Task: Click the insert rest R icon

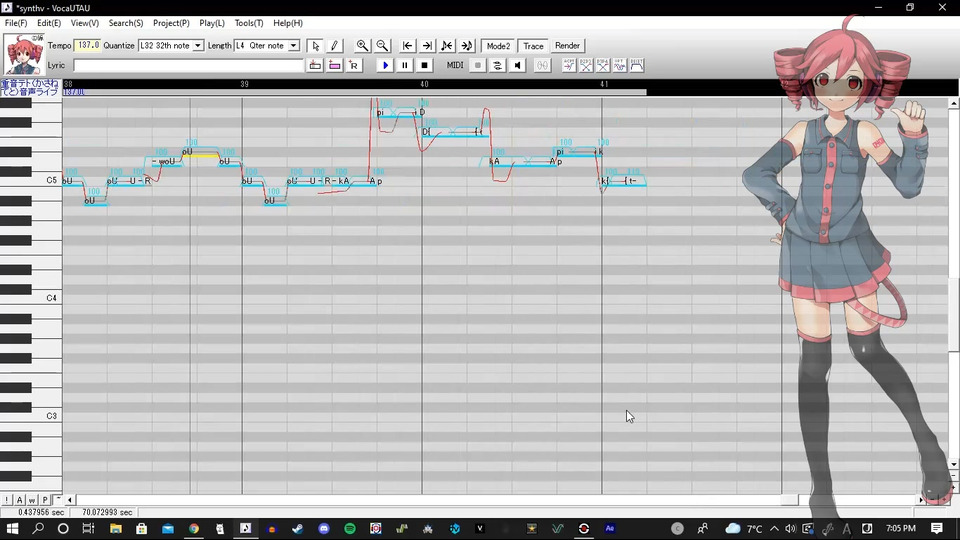Action: 353,66
